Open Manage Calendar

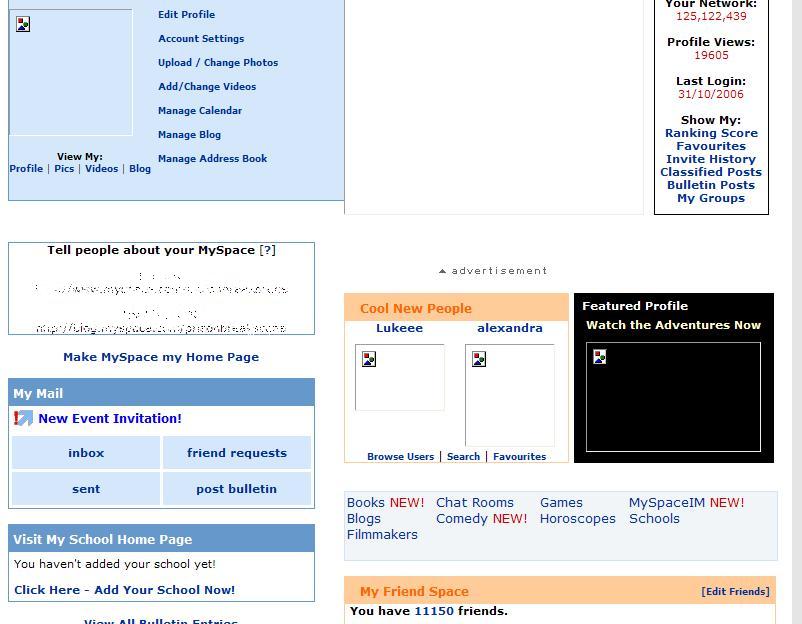click(x=200, y=110)
